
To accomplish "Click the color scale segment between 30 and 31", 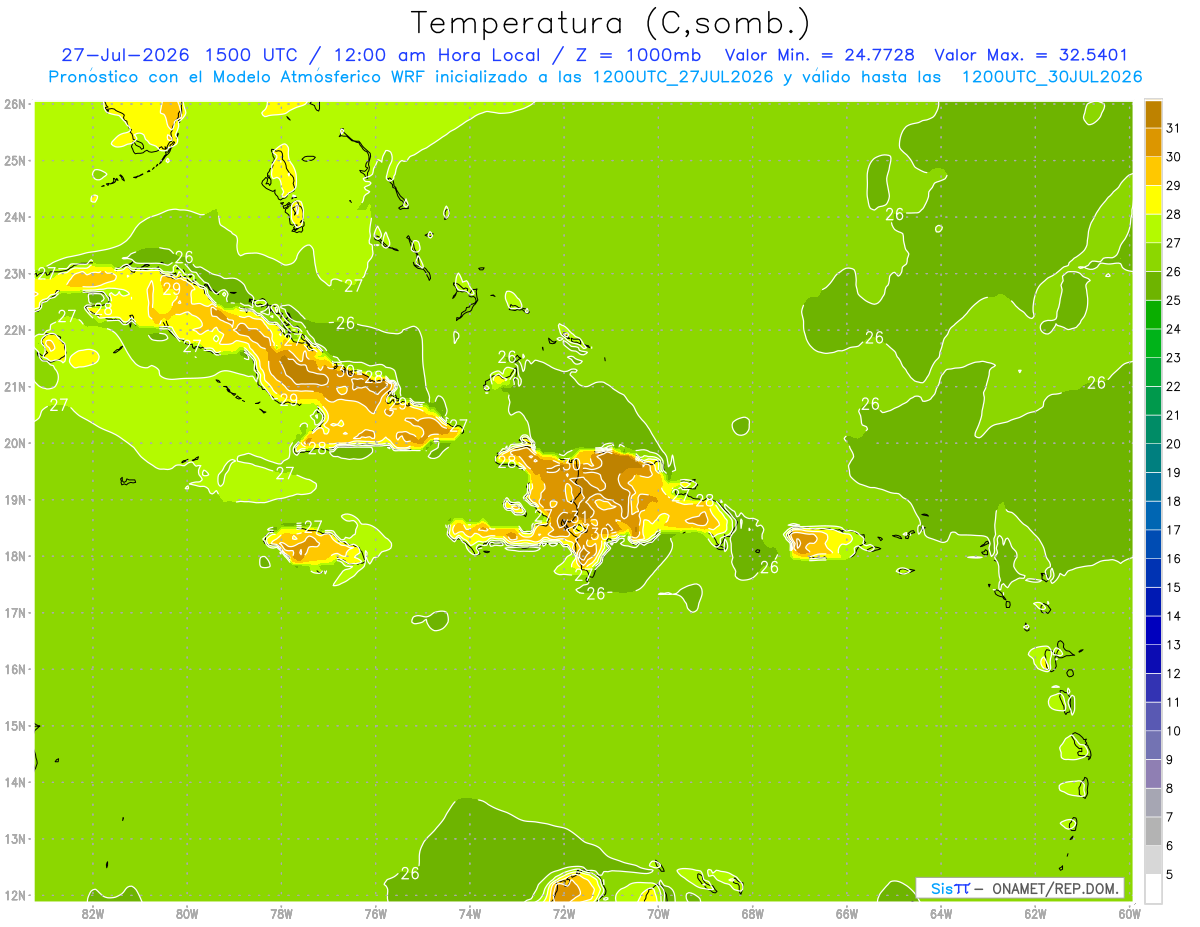I will (1153, 142).
